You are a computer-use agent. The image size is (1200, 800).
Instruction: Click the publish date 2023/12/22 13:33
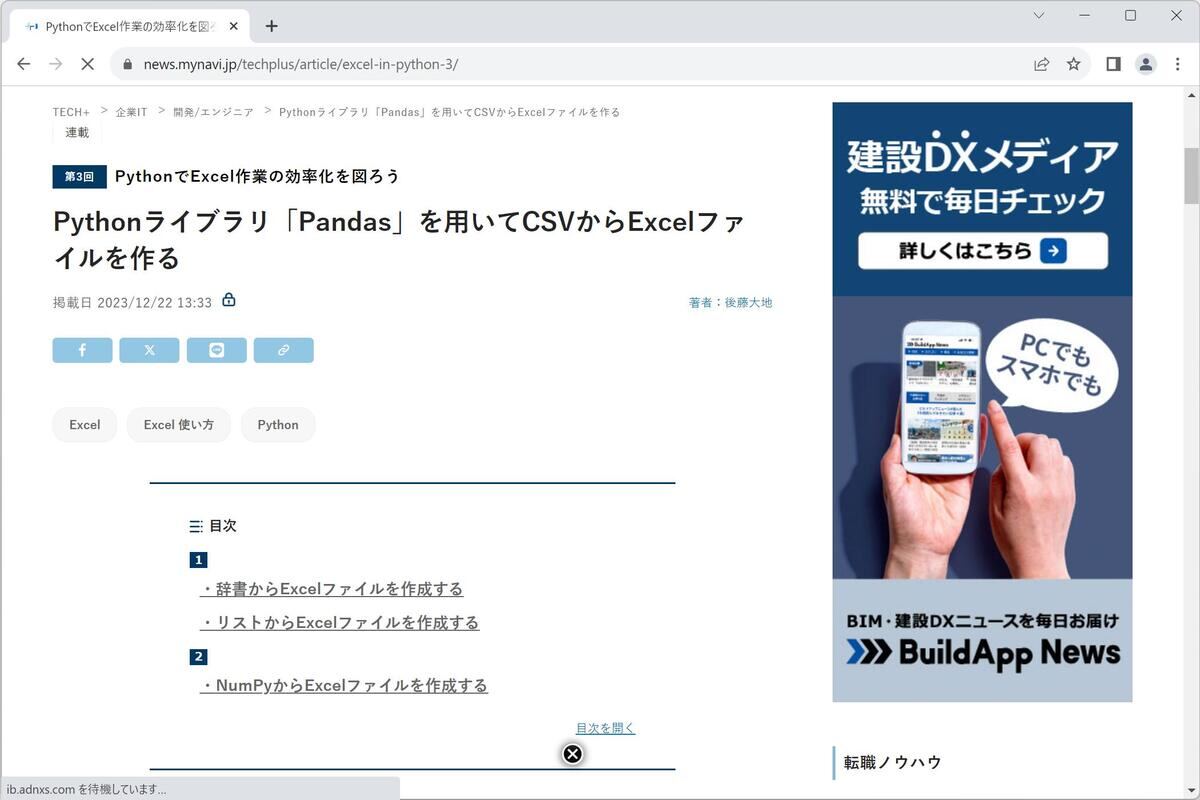point(132,302)
